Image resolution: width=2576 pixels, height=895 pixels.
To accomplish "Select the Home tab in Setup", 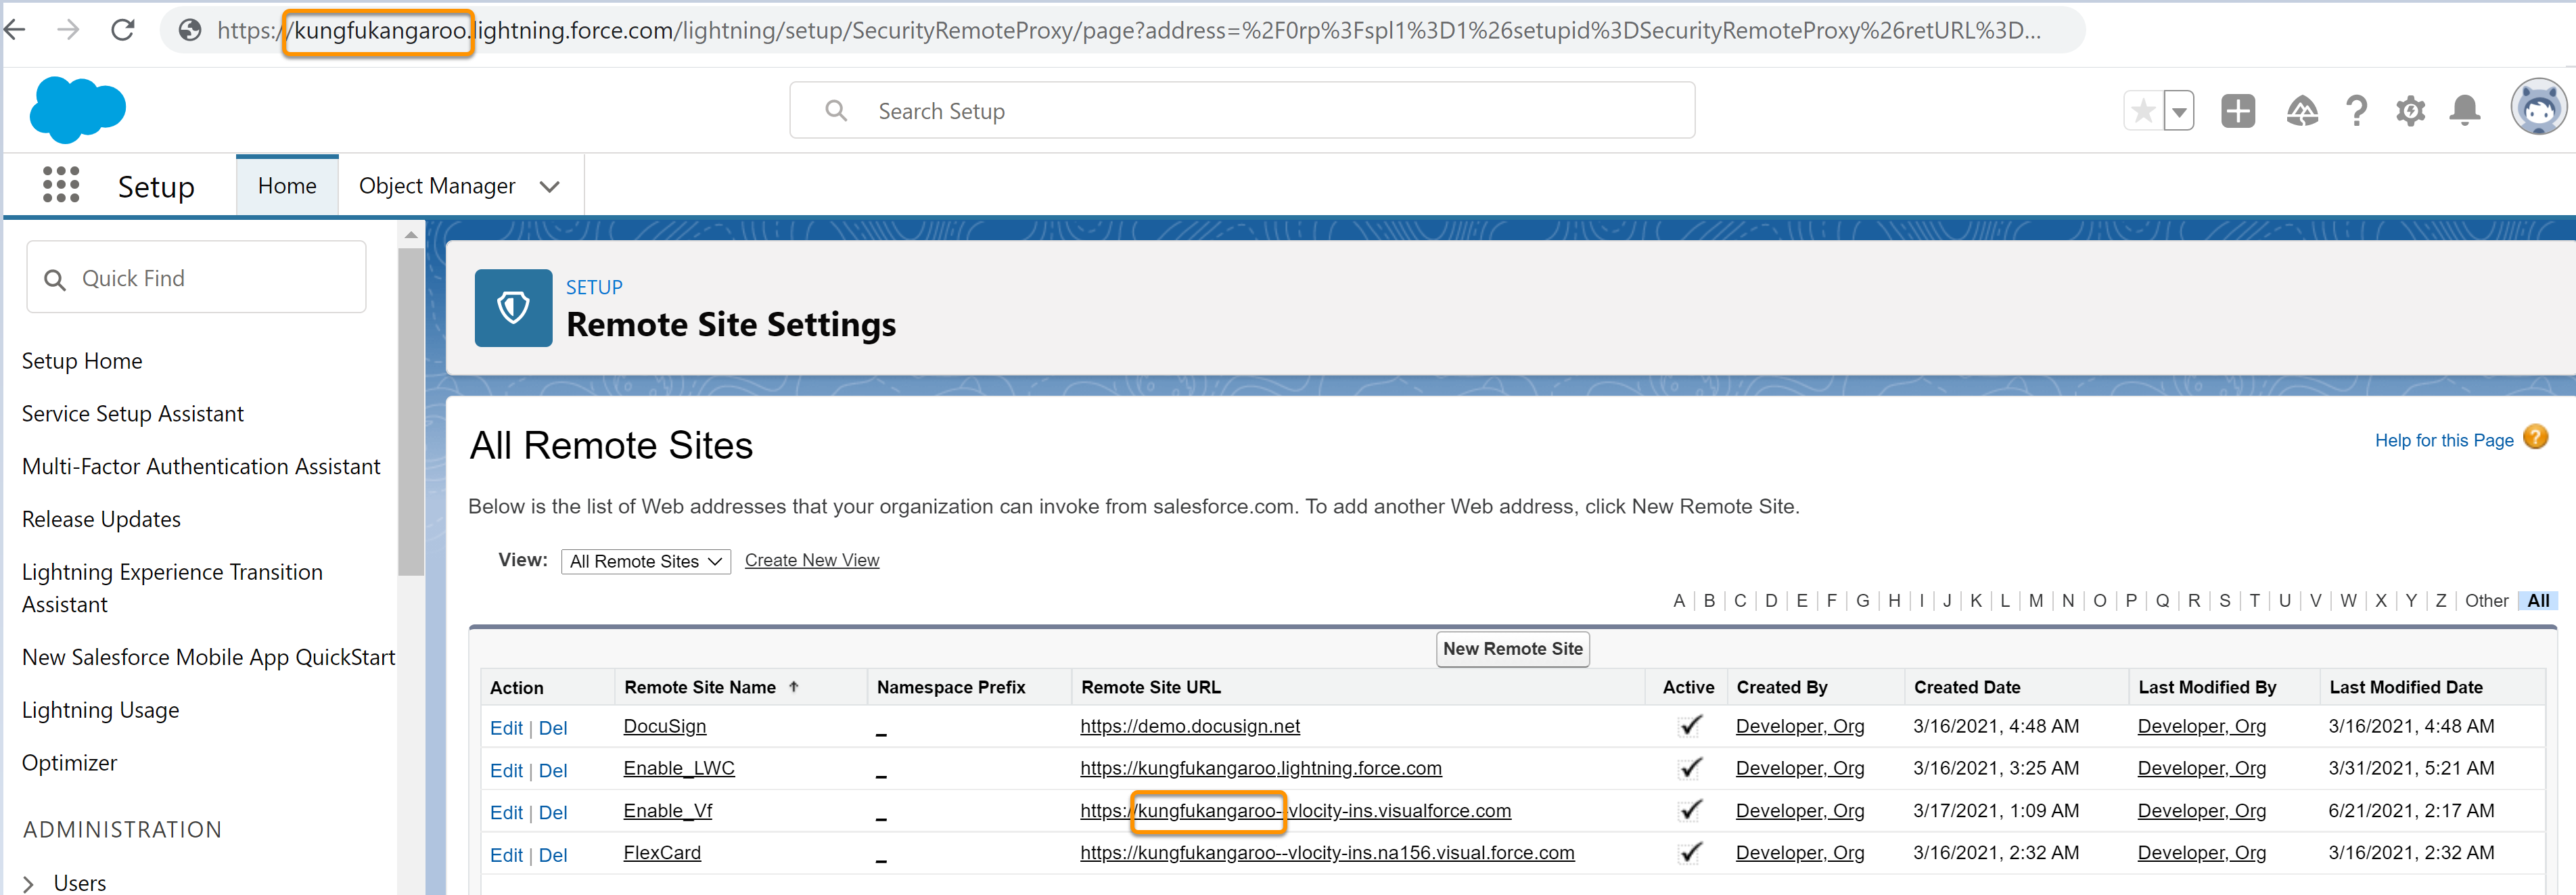I will coord(287,185).
